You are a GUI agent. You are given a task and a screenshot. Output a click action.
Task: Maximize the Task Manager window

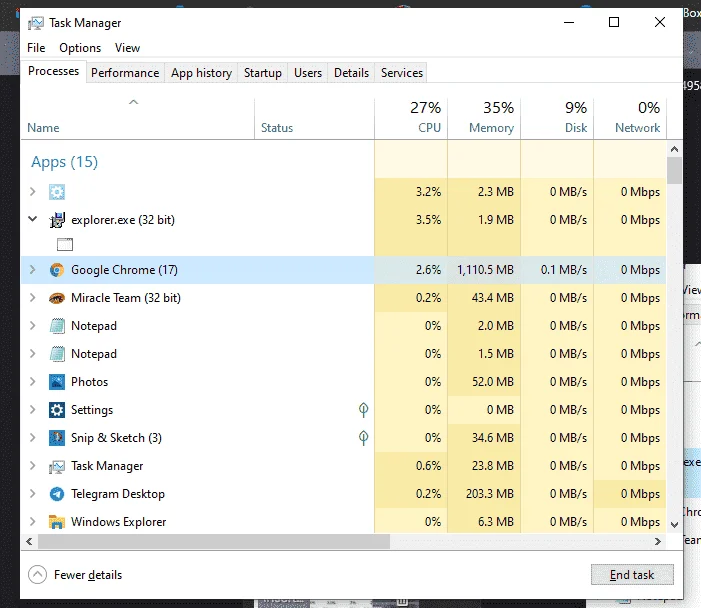[614, 22]
